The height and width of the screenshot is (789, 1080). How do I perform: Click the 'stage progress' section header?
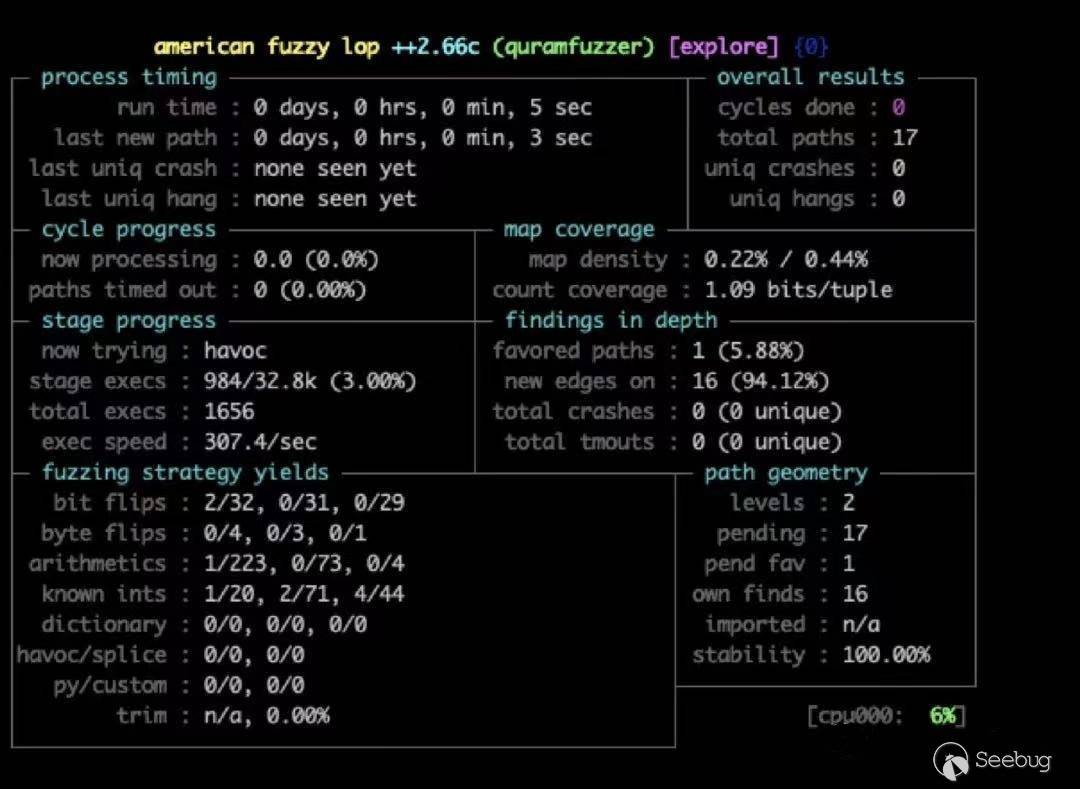click(129, 320)
